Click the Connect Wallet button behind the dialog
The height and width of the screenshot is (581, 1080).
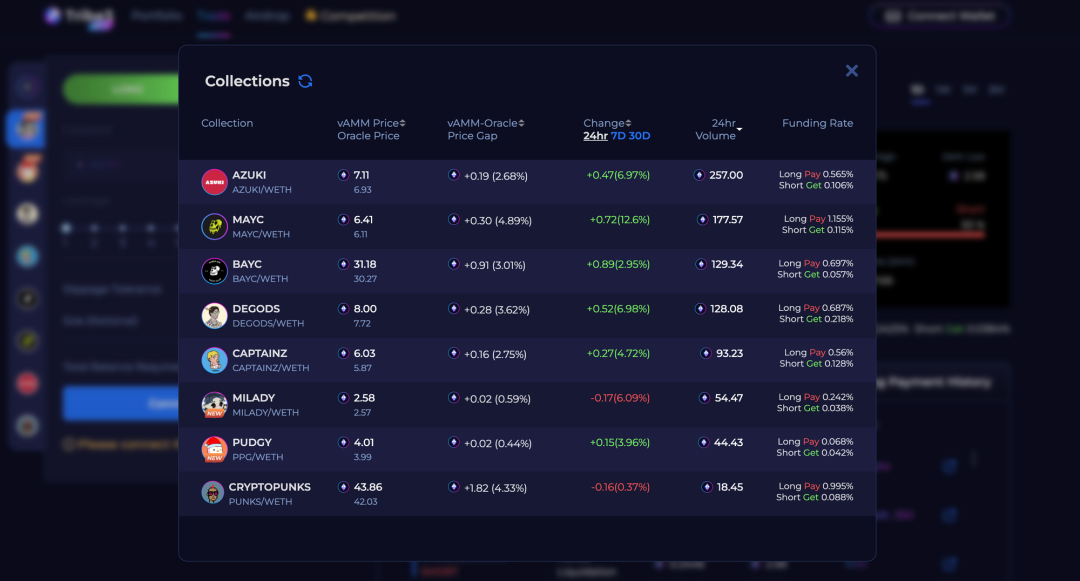point(940,16)
